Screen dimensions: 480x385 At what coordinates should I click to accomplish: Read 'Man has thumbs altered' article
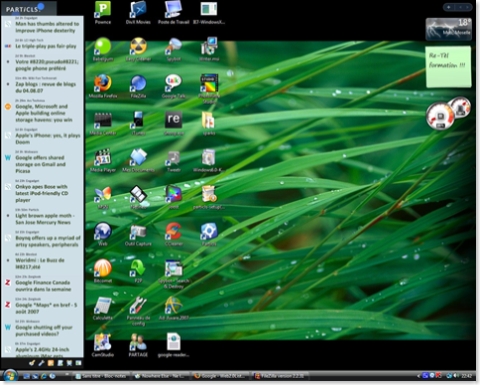click(47, 27)
